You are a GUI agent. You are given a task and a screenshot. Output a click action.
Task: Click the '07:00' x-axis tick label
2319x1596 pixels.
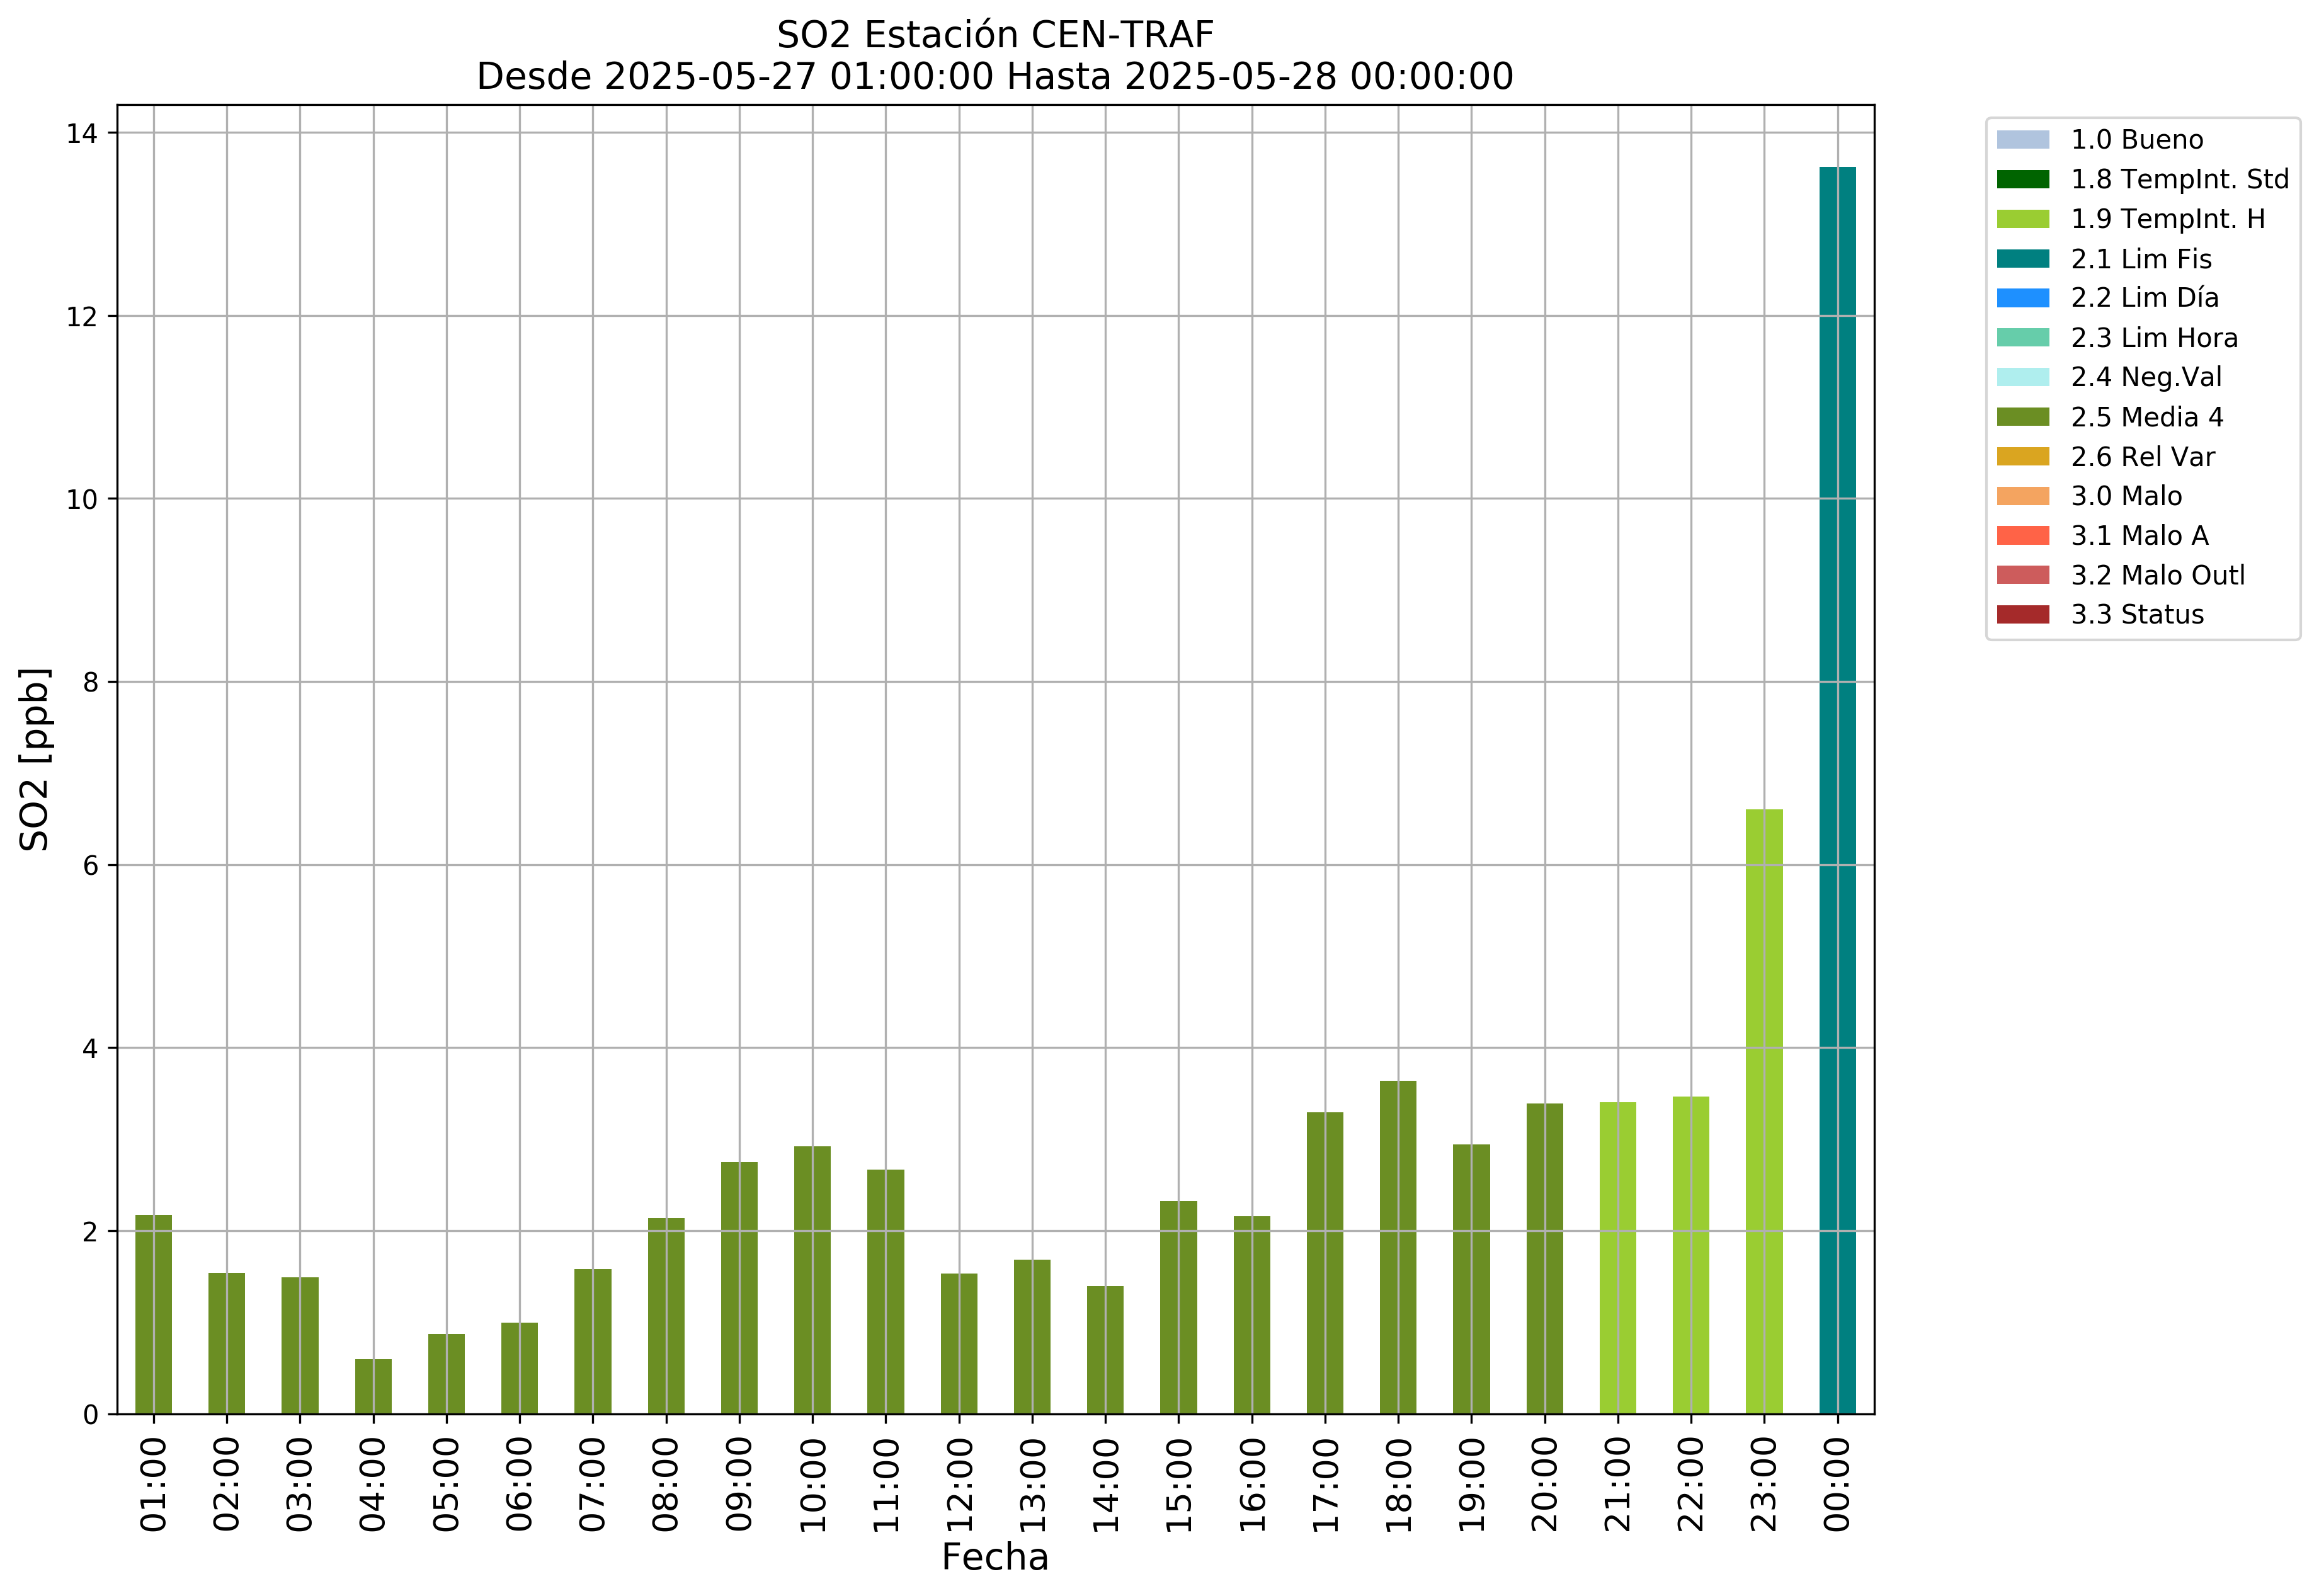coord(593,1484)
